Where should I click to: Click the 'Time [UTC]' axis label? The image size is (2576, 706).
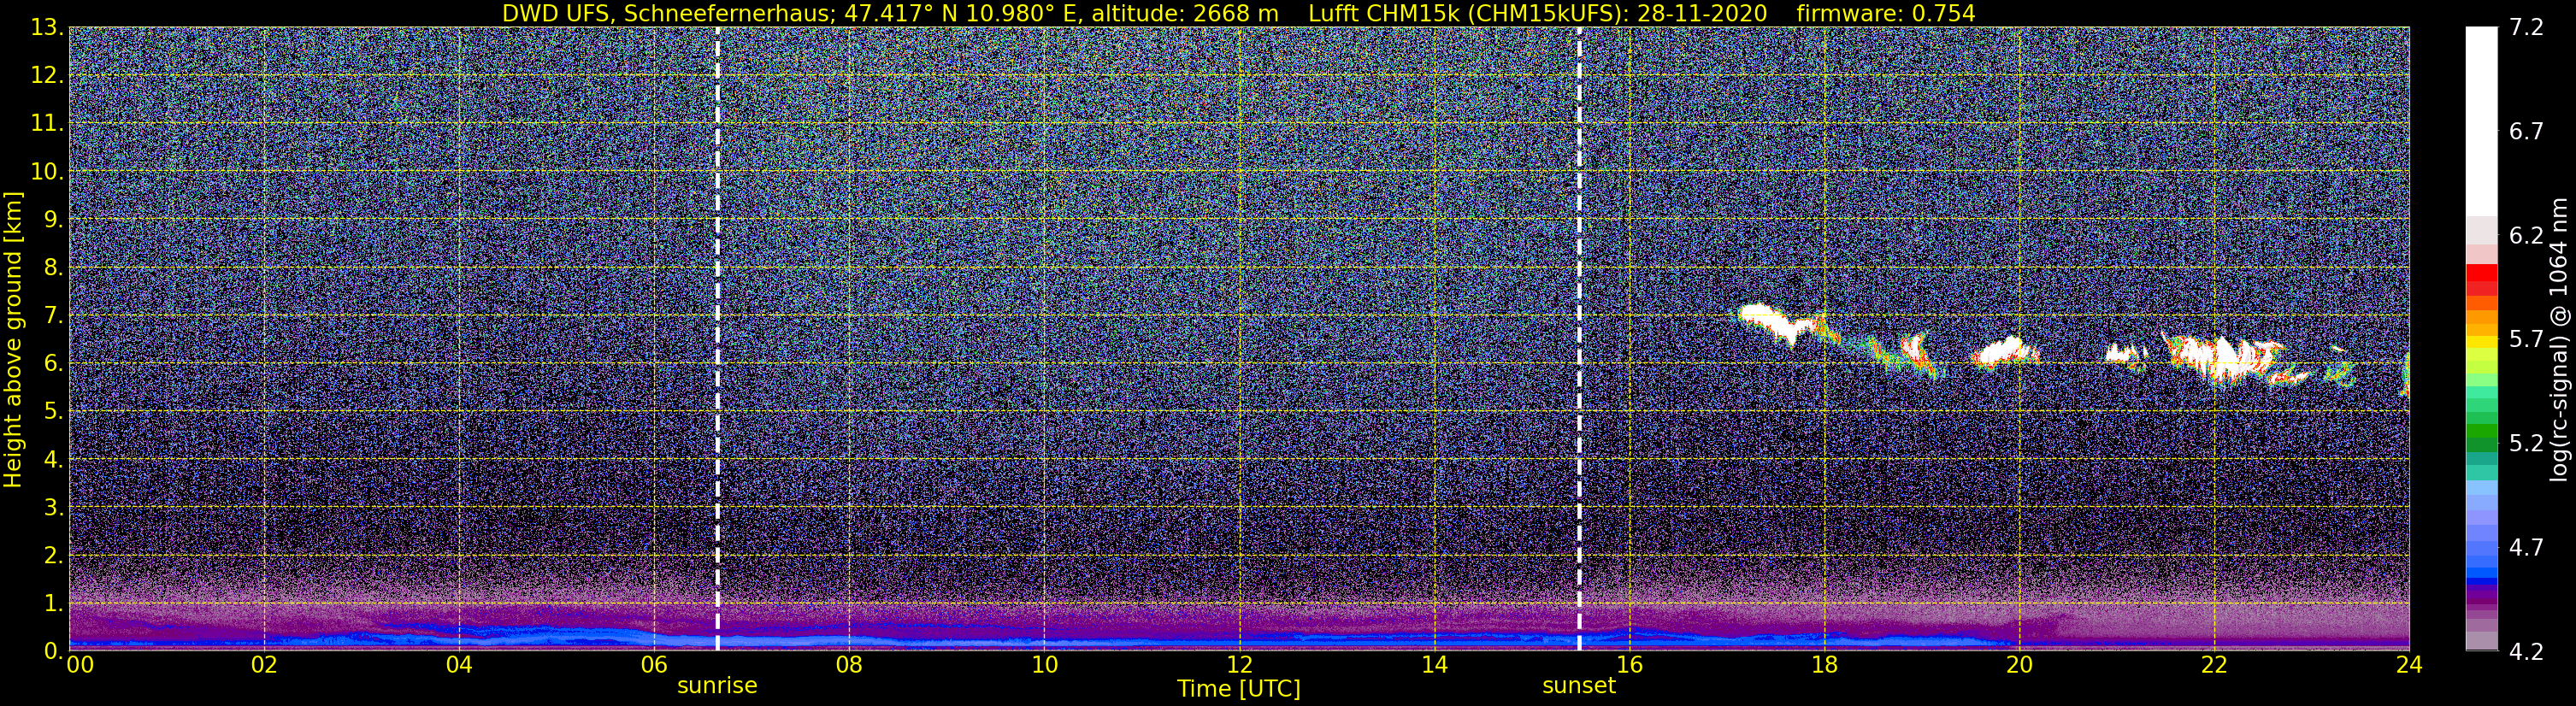pyautogui.click(x=1239, y=689)
